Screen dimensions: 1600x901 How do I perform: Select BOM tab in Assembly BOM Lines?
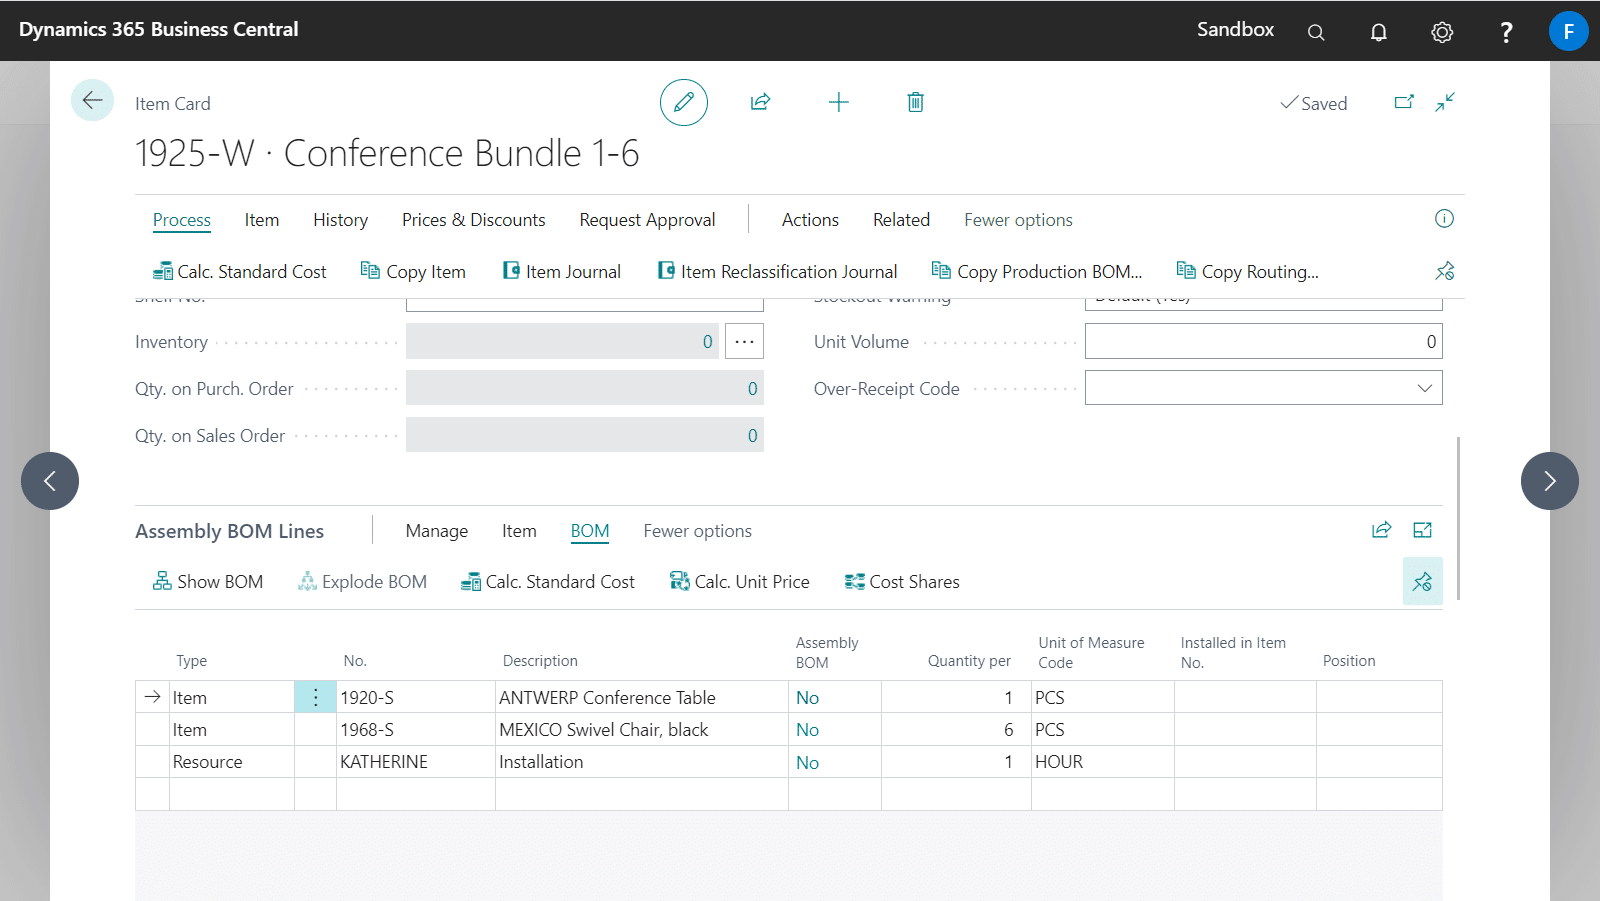coord(590,531)
